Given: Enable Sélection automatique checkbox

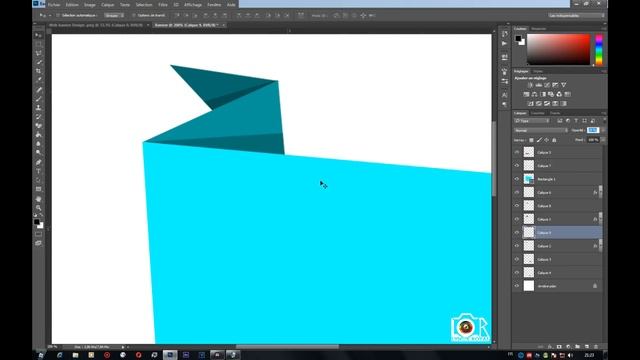Looking at the screenshot, I should coord(58,16).
